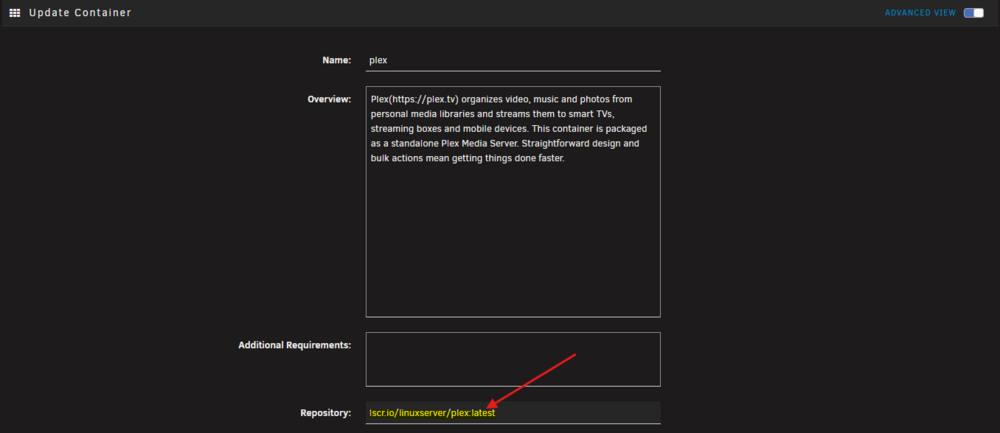Click inside the Overview text area
This screenshot has height=433, width=1000.
tap(513, 202)
